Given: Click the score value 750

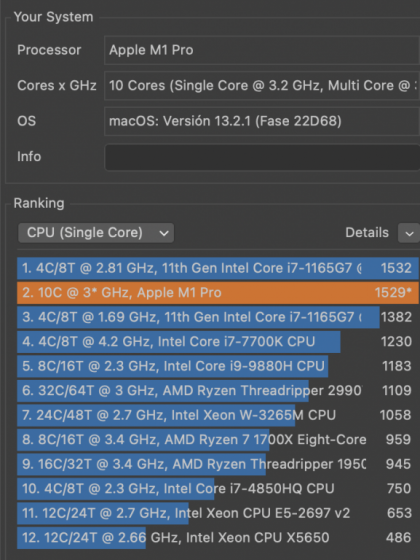Looking at the screenshot, I should click(x=399, y=489).
